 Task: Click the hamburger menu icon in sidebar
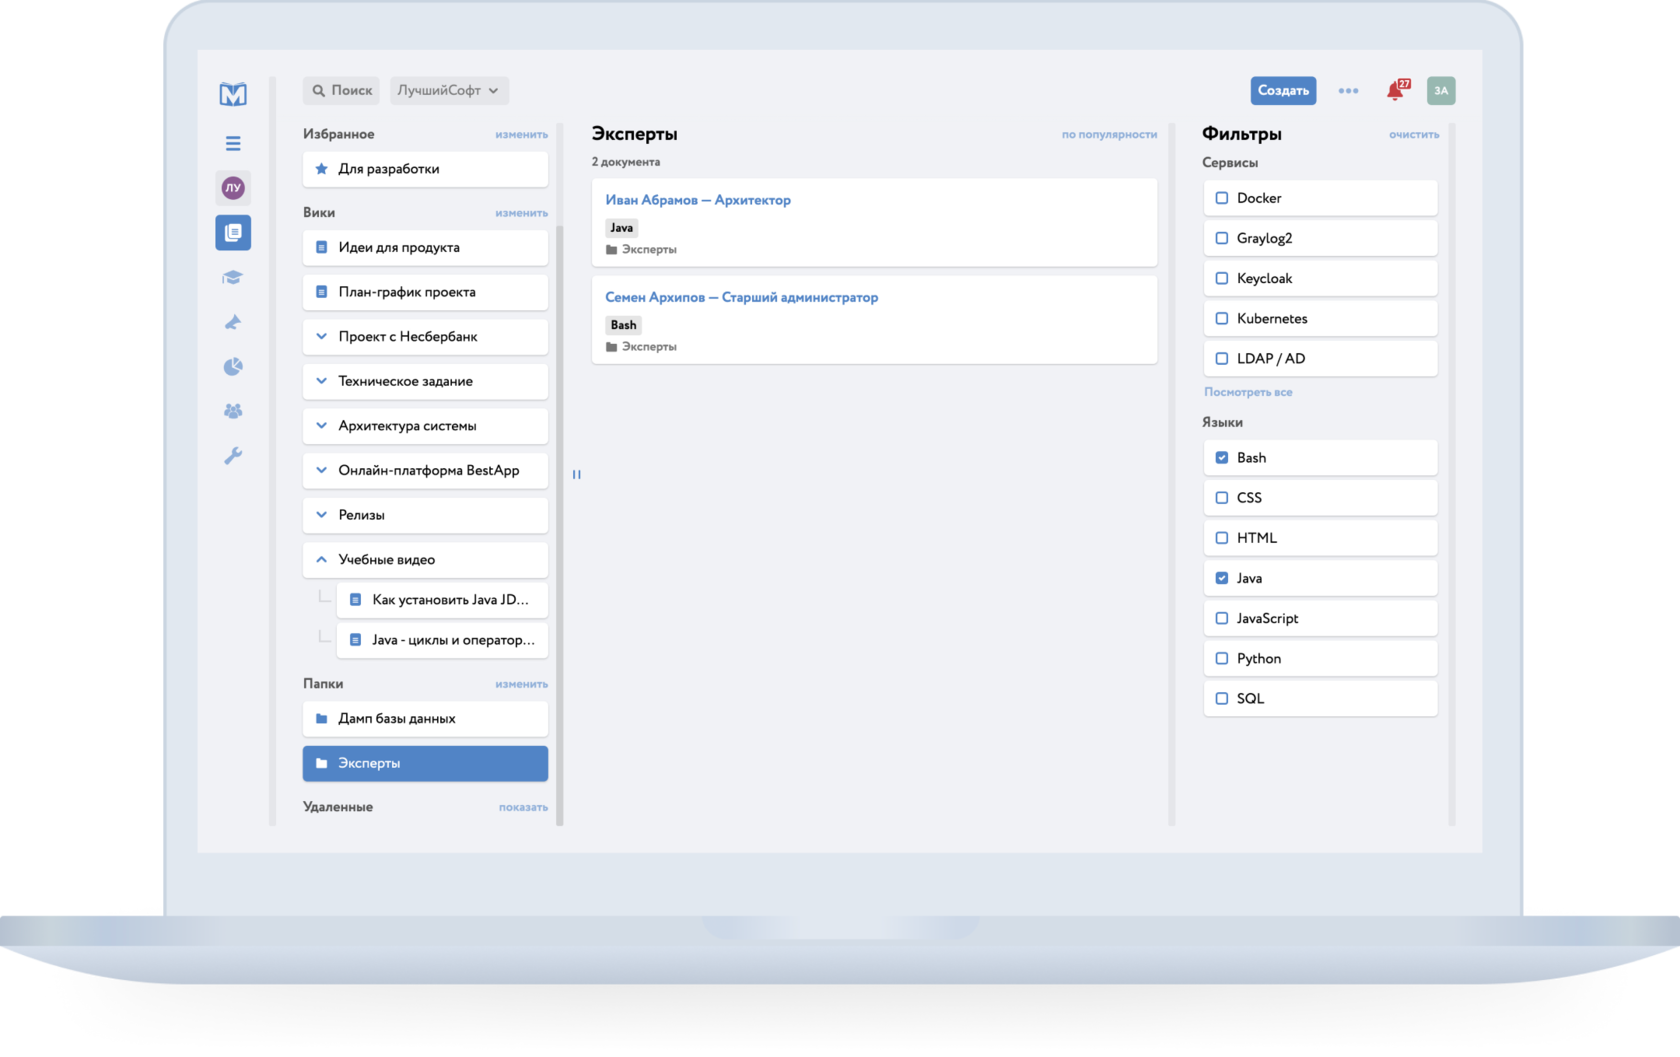point(232,143)
